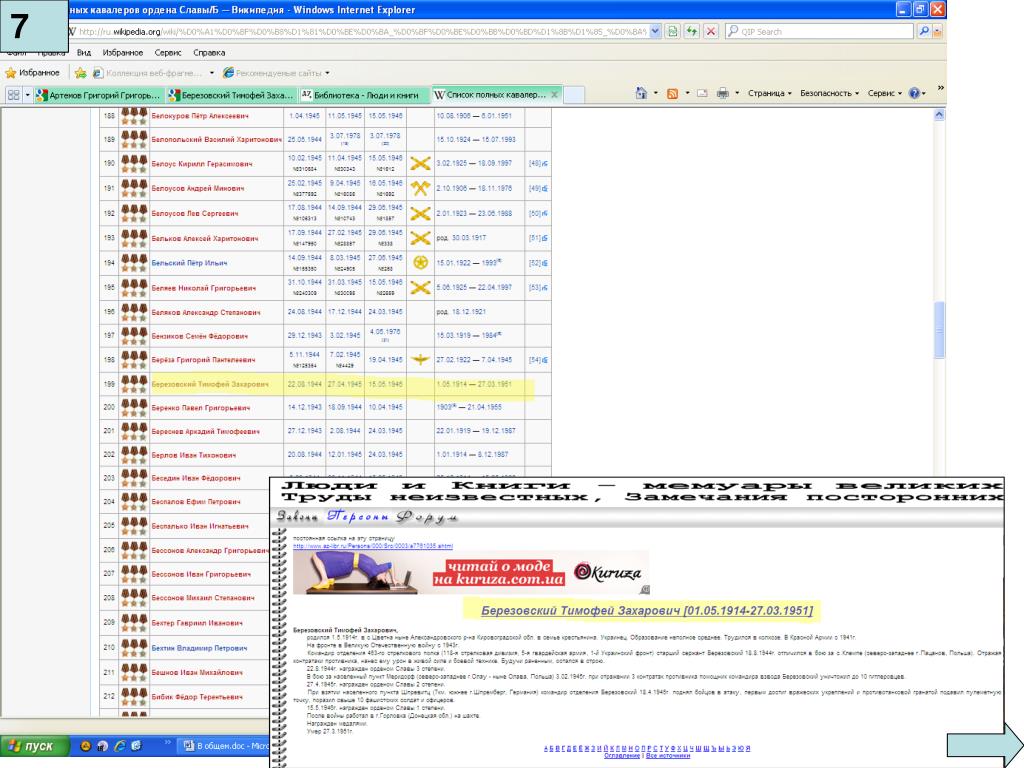1024x768 pixels.
Task: Click the az-libr.ru permanent link URL
Action: coord(372,546)
